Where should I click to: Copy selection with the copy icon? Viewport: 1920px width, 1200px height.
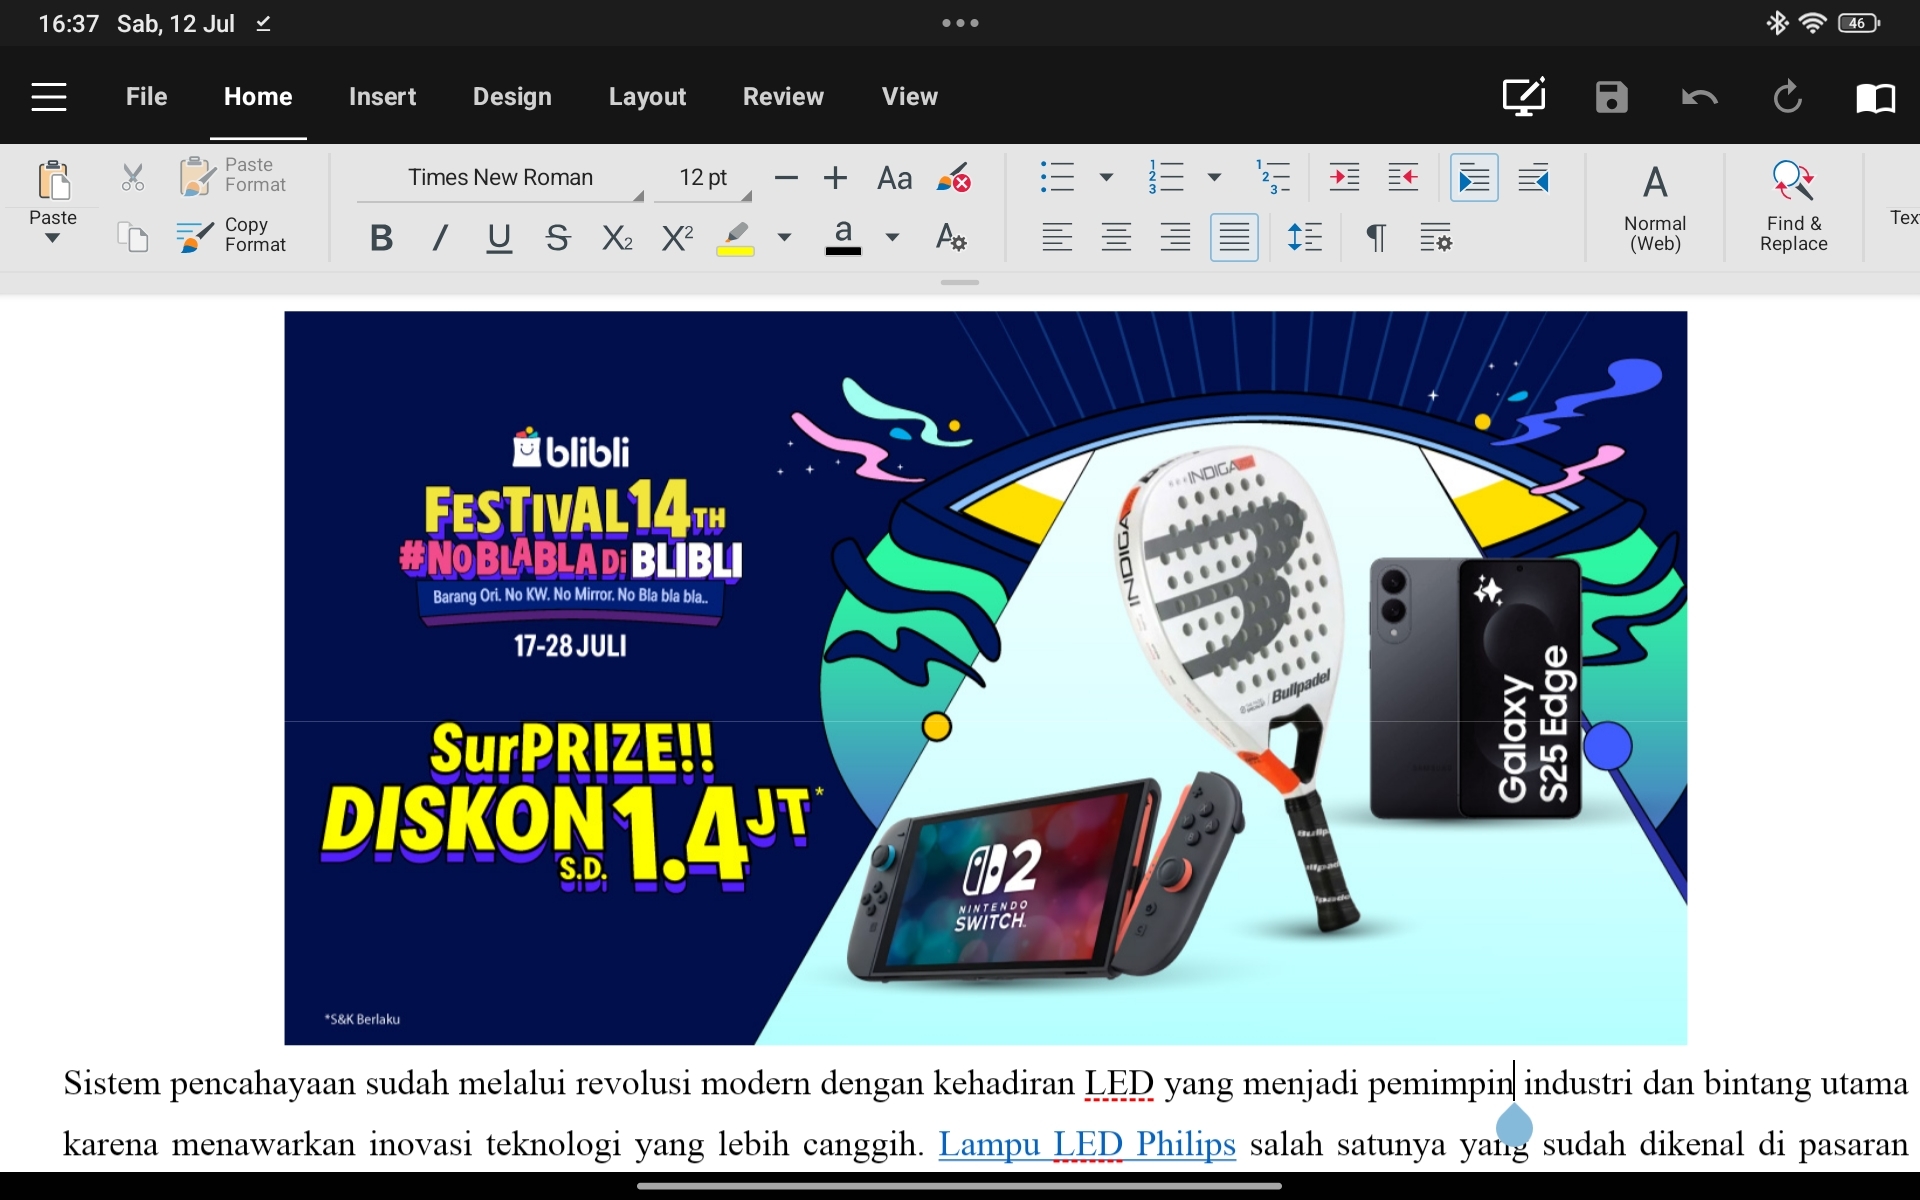pos(133,237)
